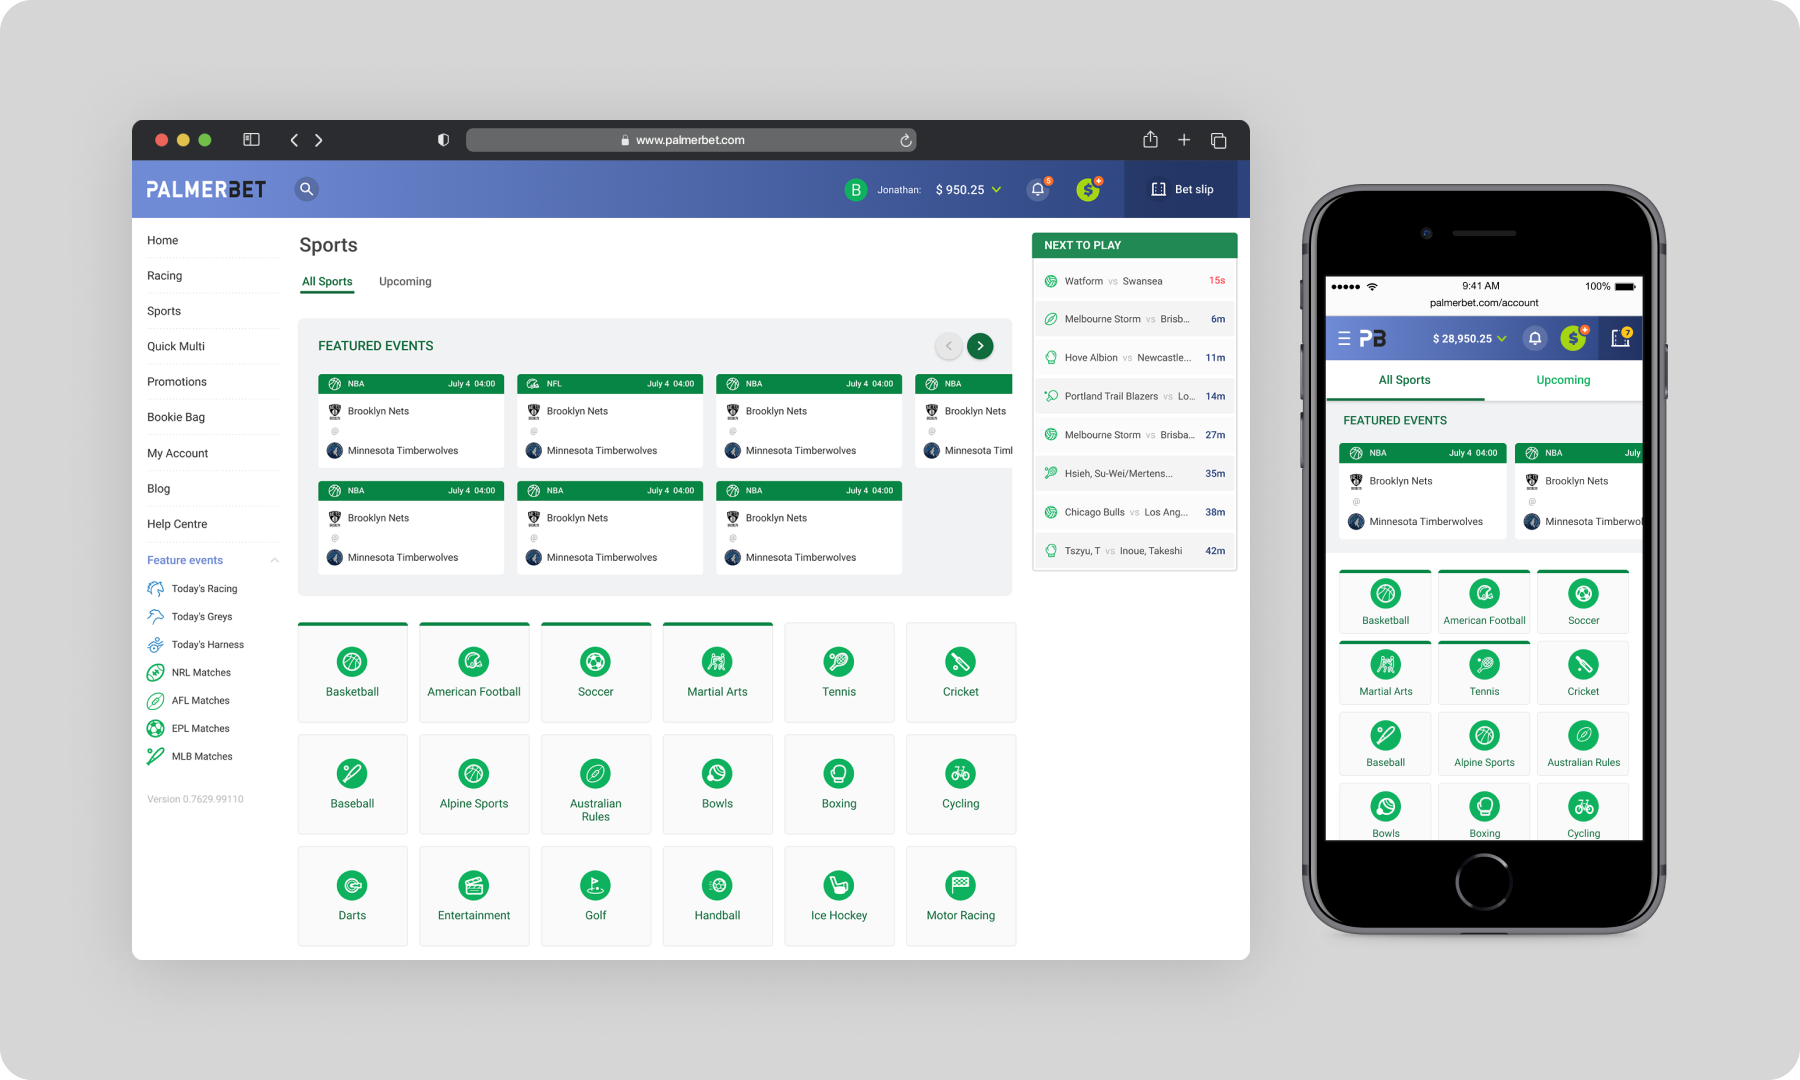Click the Safari sidebar toggle icon
Image resolution: width=1800 pixels, height=1080 pixels.
(x=251, y=140)
